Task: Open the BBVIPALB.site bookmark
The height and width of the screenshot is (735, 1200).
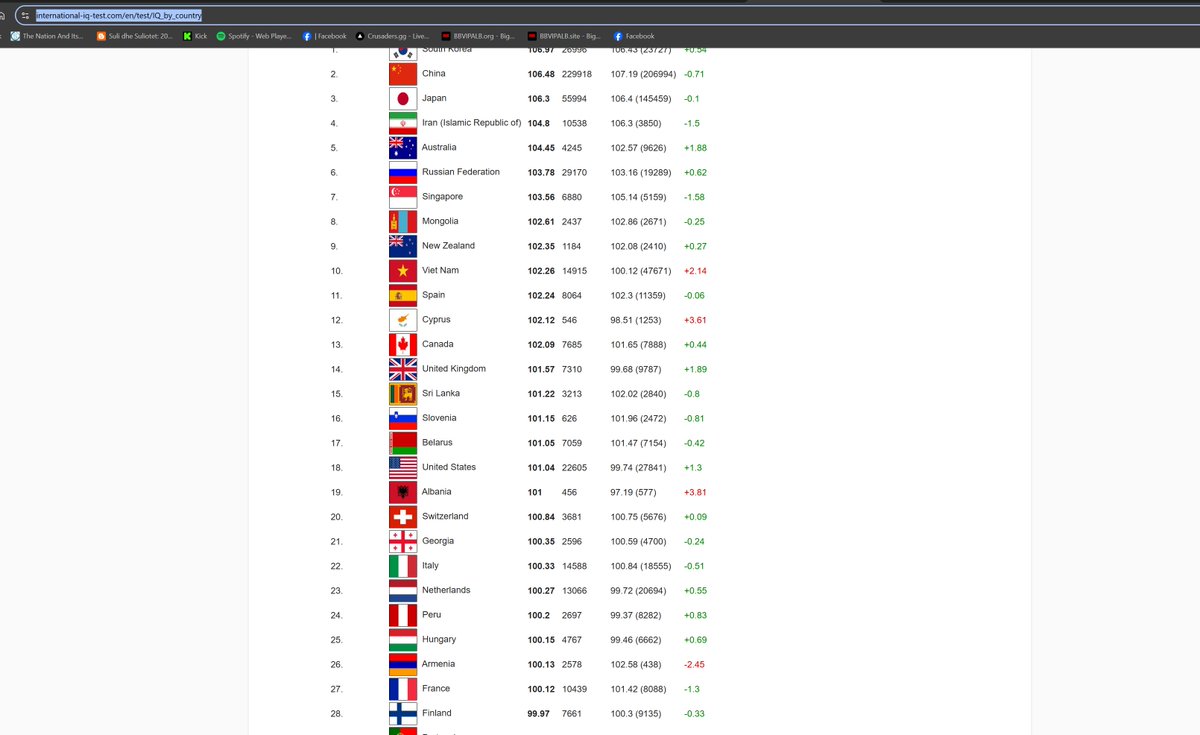Action: coord(563,36)
